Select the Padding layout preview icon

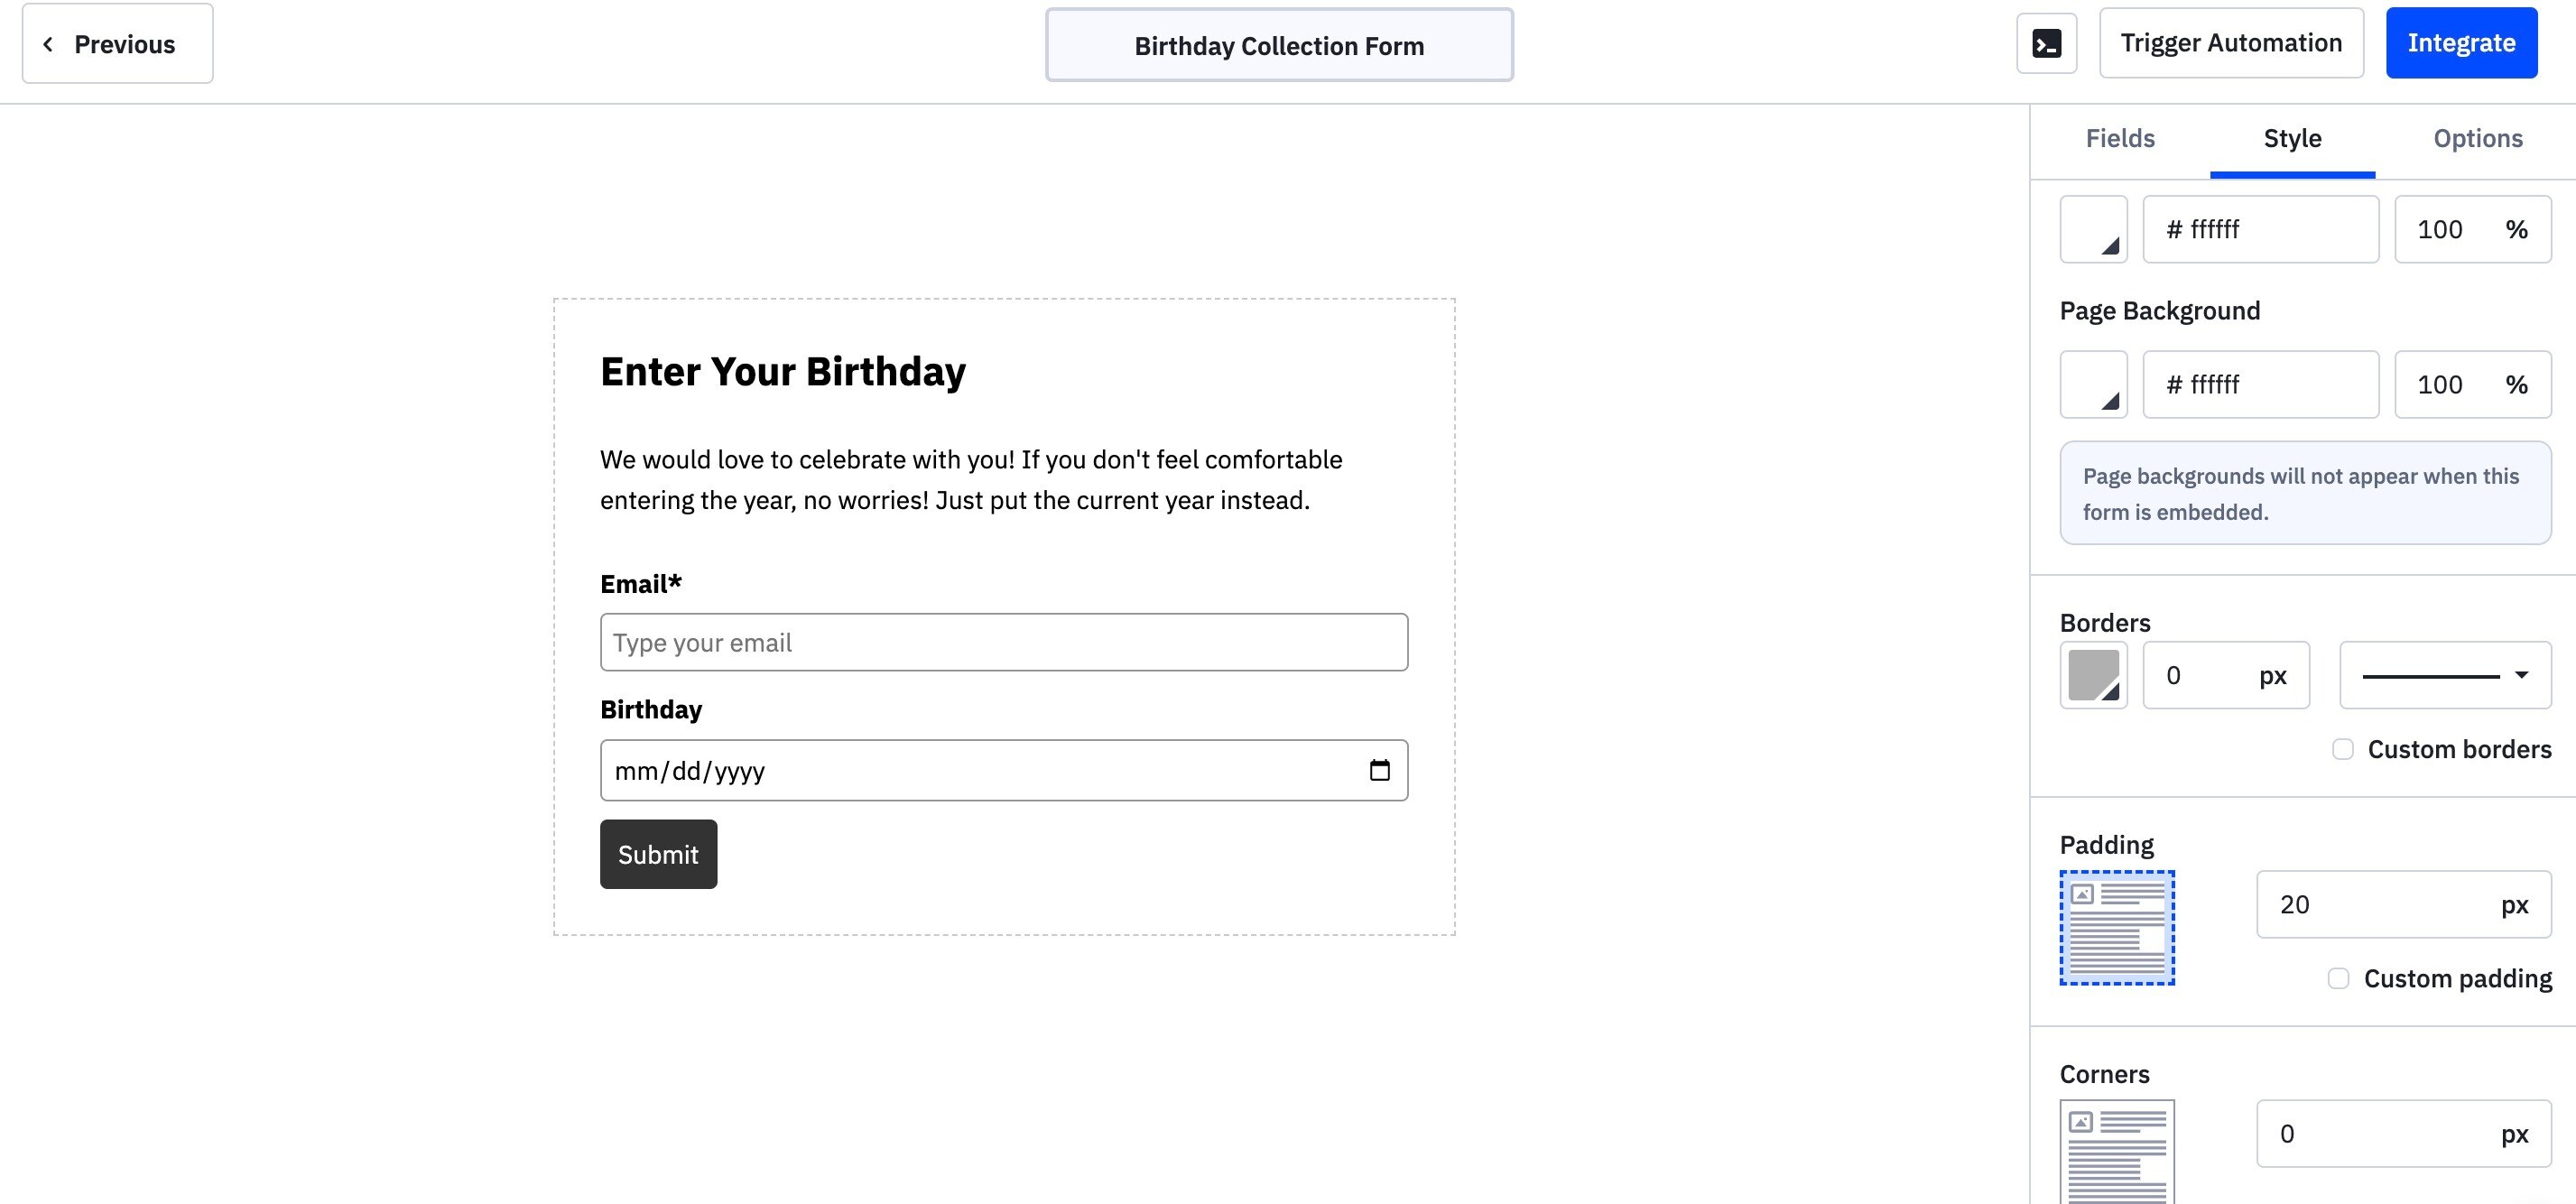pos(2117,927)
